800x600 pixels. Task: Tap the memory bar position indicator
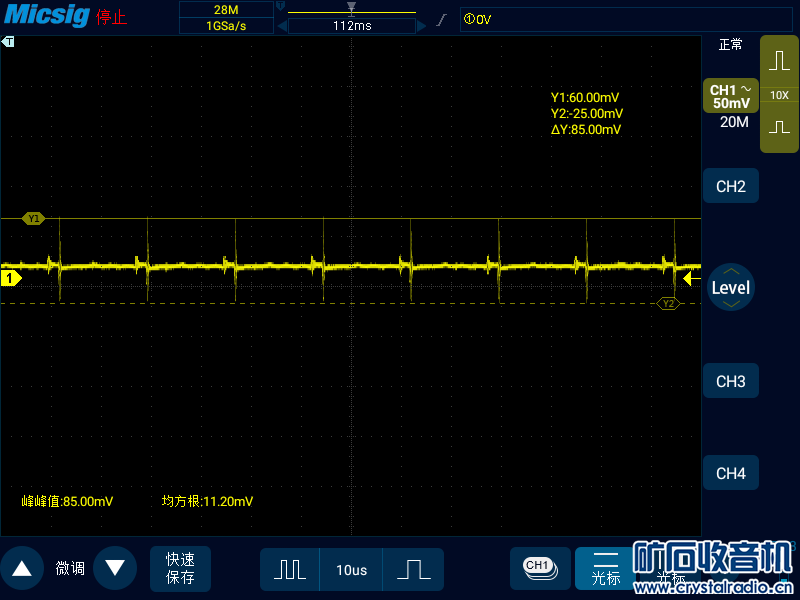352,9
